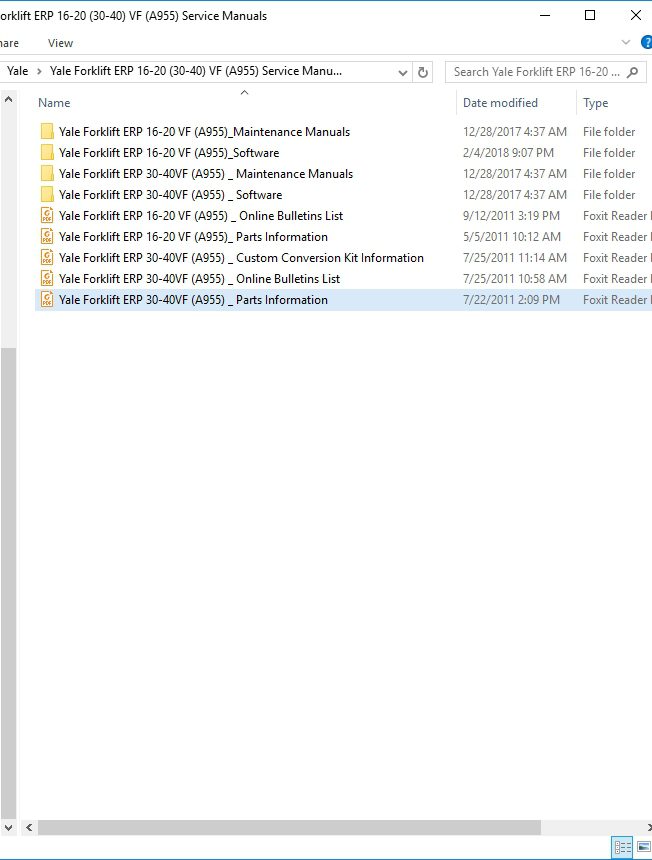
Task: Maximize the Explorer window
Action: [x=590, y=15]
